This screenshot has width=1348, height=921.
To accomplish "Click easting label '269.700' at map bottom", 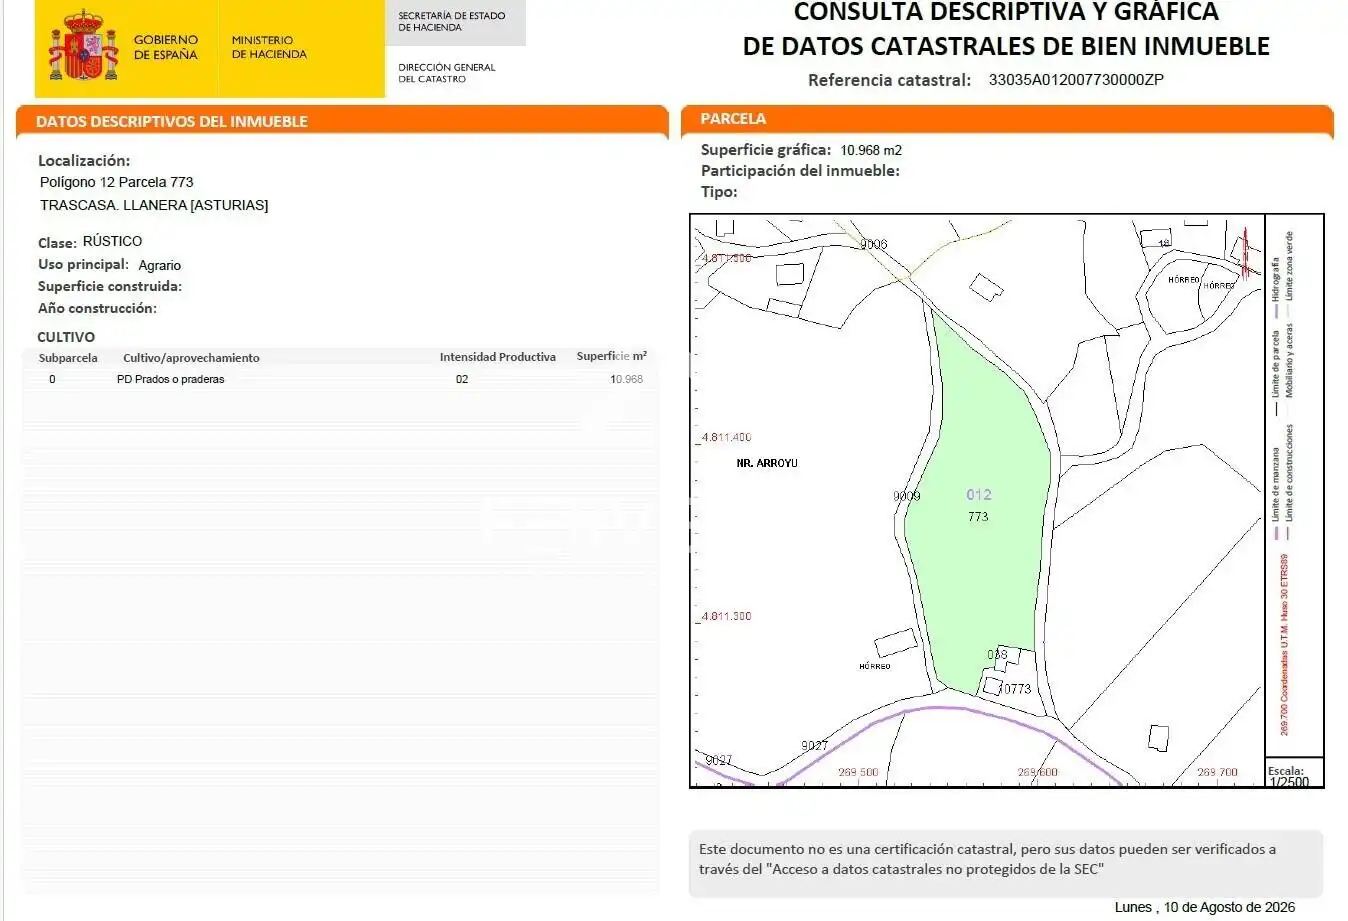I will click(1217, 773).
